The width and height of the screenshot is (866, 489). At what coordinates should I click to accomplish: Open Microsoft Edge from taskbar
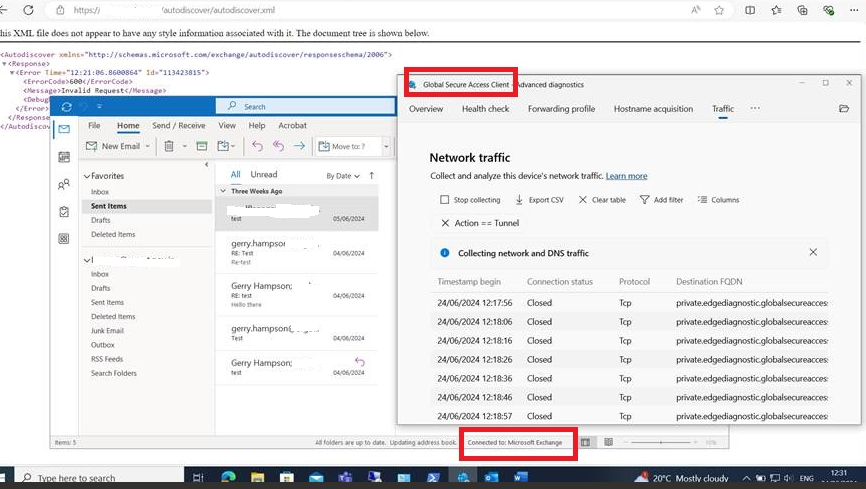coord(228,477)
